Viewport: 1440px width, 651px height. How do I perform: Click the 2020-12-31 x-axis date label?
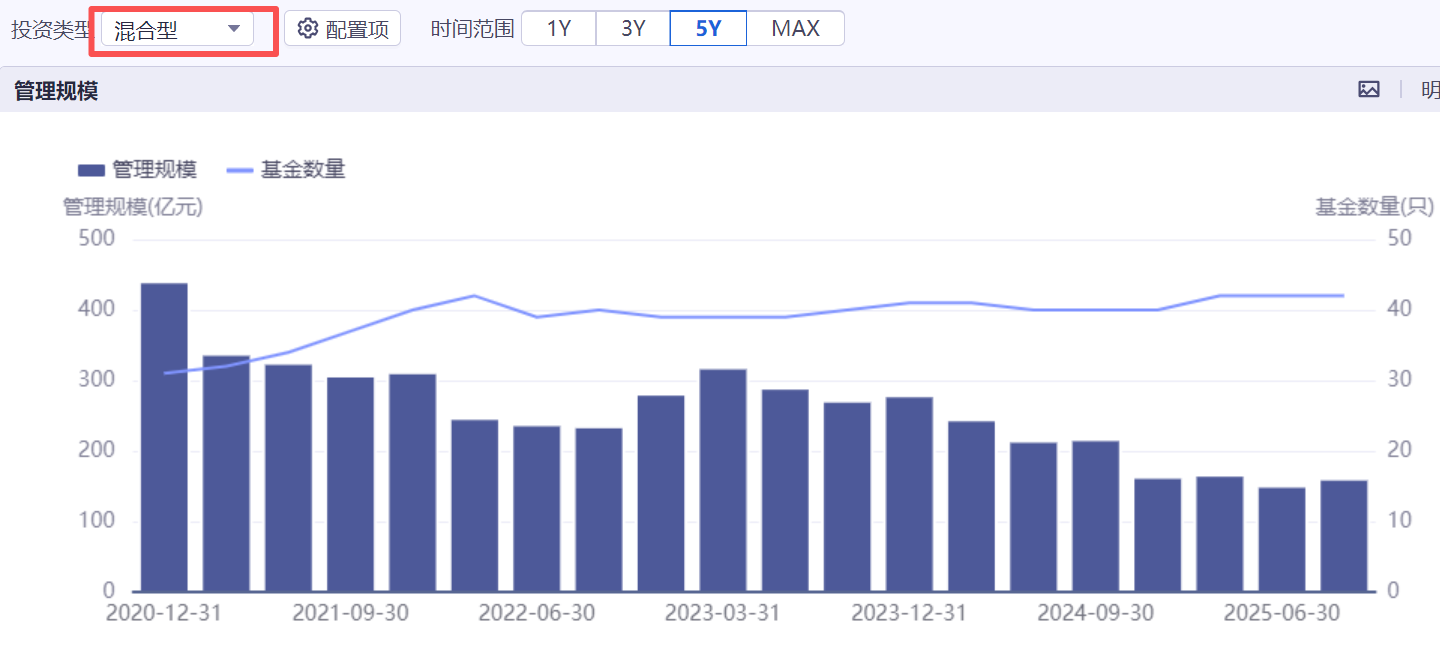click(x=164, y=613)
